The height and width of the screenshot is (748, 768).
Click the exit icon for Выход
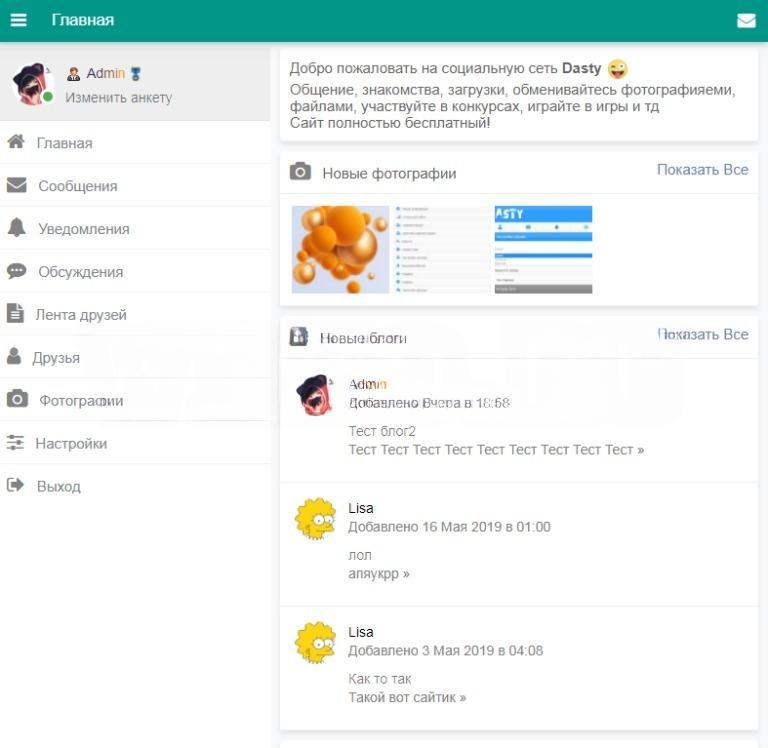[15, 486]
